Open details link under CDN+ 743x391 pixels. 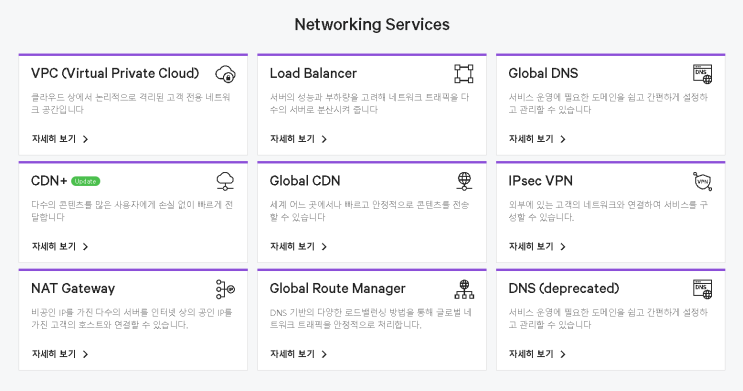tap(60, 246)
